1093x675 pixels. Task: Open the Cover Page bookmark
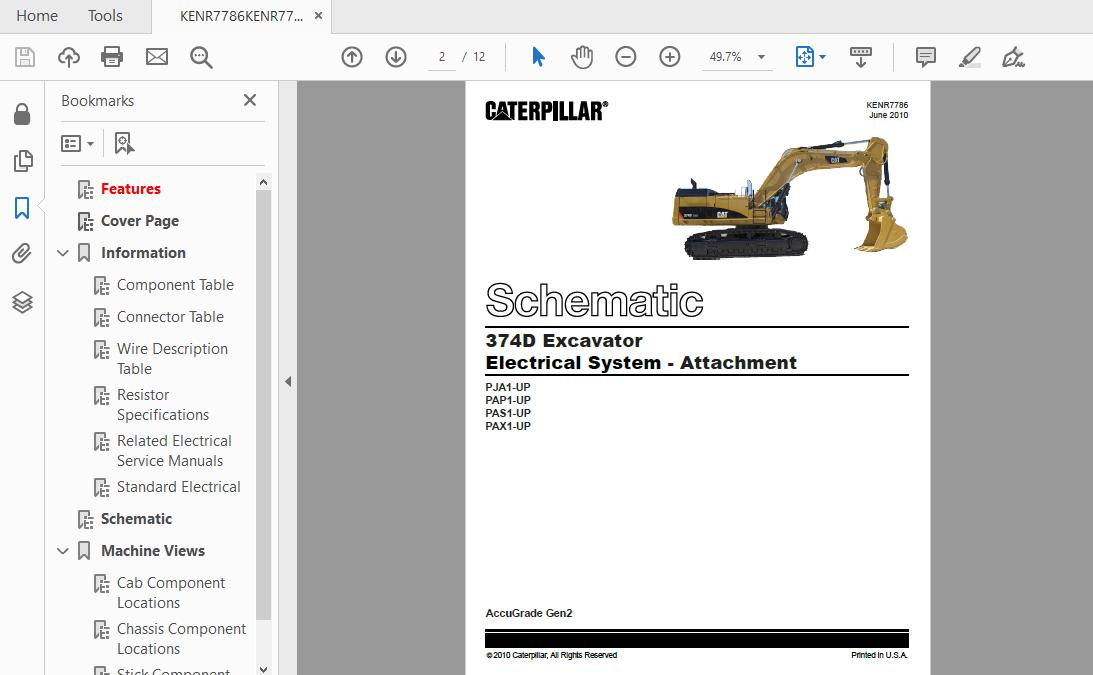(139, 221)
